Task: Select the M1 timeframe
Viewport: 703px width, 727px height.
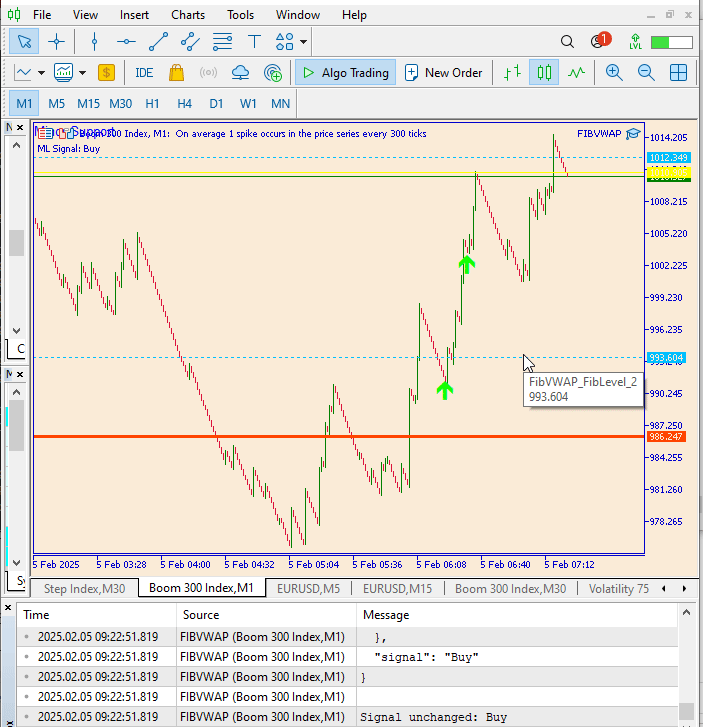Action: coord(24,103)
